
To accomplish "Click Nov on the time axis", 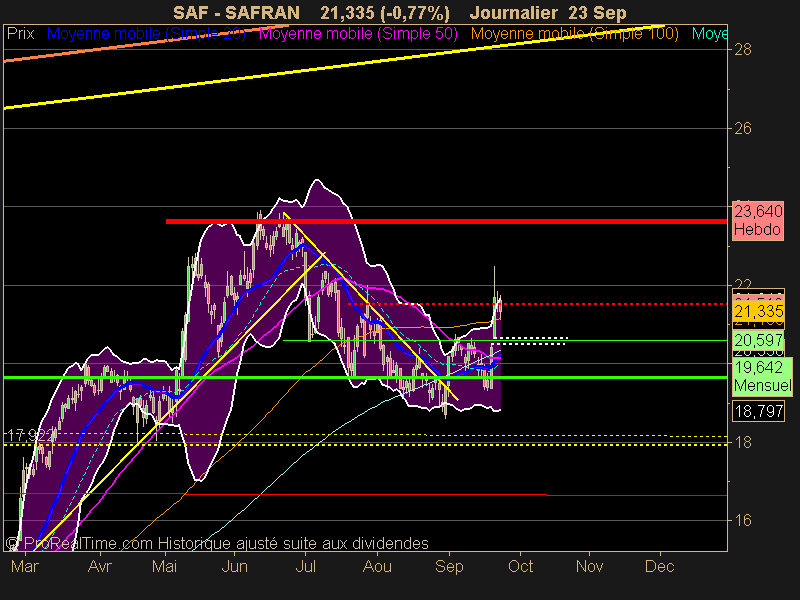I will pos(589,566).
